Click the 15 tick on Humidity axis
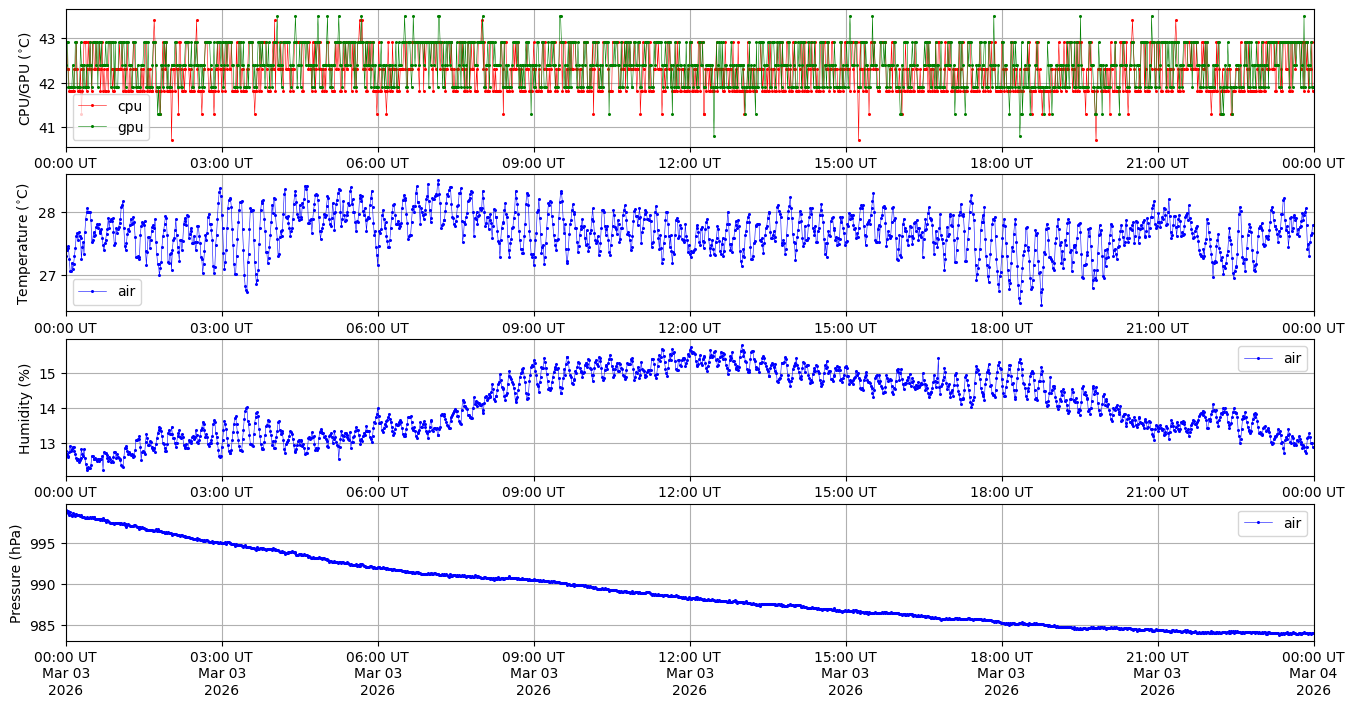The image size is (1354, 707). pos(48,374)
